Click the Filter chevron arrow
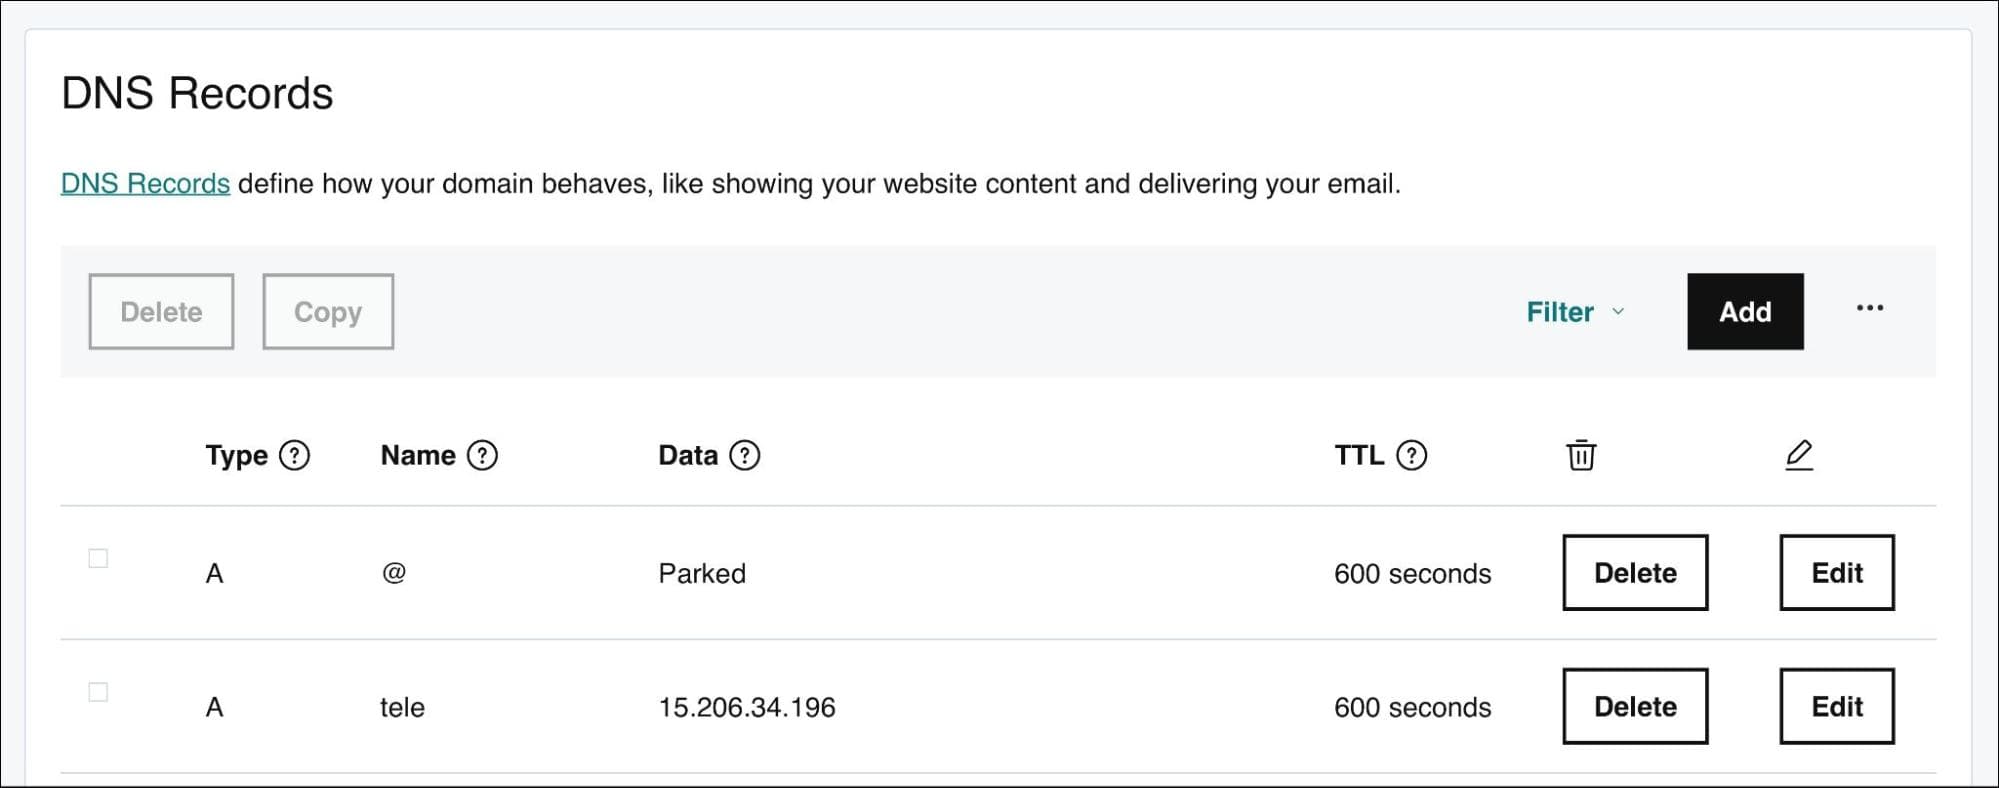 pyautogui.click(x=1618, y=314)
